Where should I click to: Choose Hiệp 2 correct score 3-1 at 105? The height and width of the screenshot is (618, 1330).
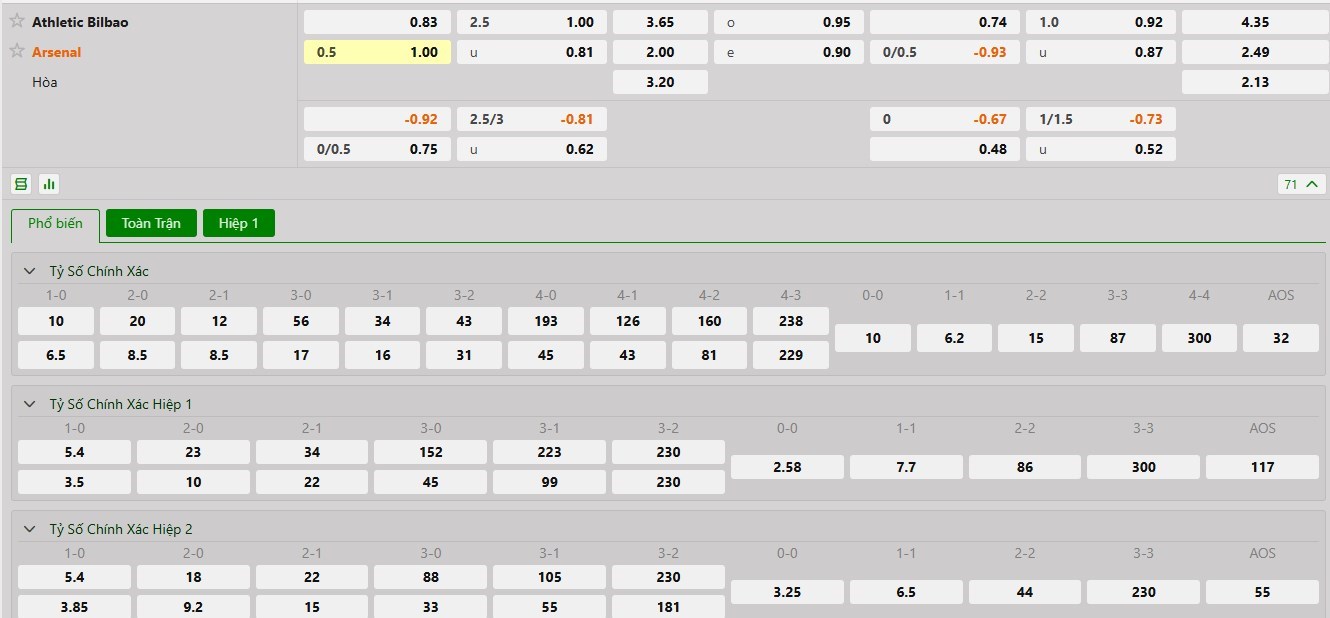click(x=549, y=577)
